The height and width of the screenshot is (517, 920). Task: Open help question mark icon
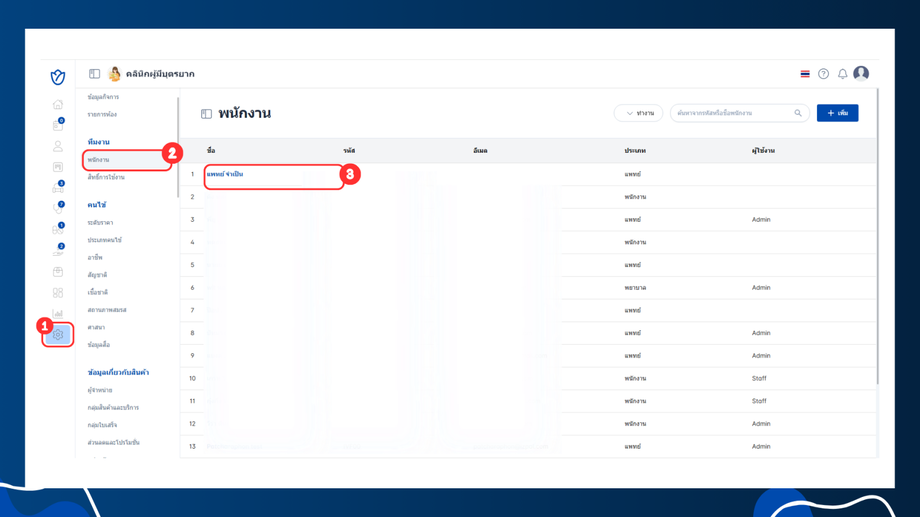(824, 74)
